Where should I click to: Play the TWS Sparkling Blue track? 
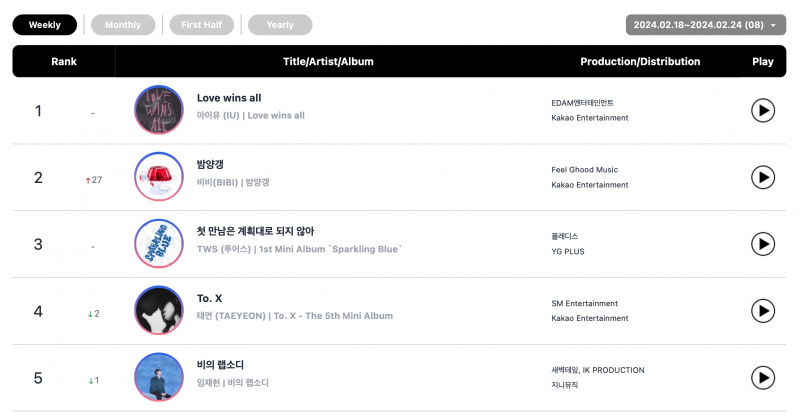[763, 244]
